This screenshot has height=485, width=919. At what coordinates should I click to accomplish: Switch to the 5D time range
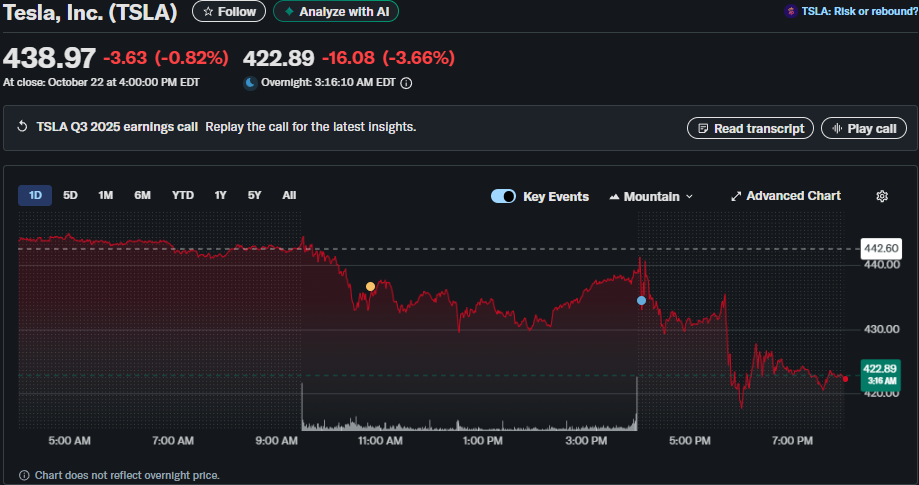(x=70, y=196)
